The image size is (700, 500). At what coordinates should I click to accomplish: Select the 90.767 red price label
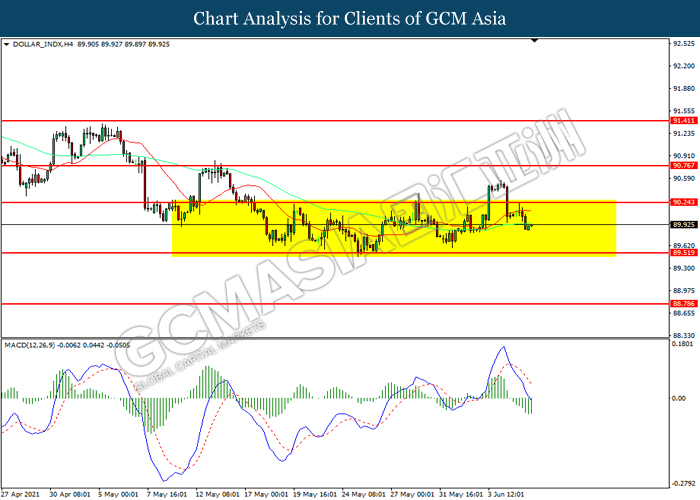click(683, 166)
